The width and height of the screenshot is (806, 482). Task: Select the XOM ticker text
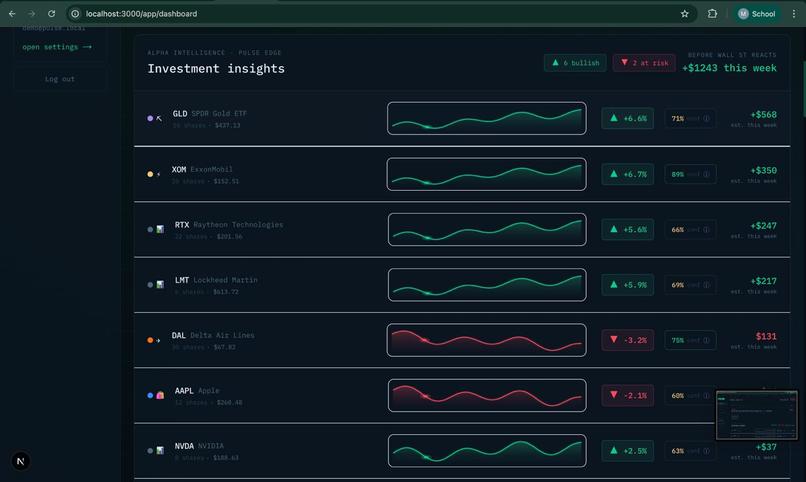point(179,170)
